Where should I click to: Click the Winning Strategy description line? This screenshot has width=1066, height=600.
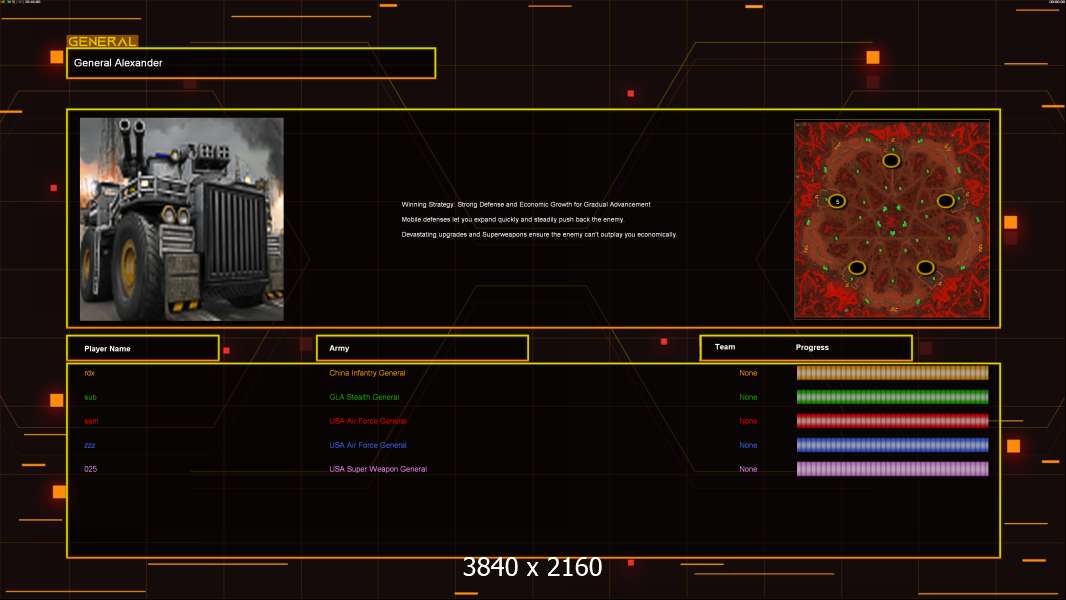[x=526, y=205]
